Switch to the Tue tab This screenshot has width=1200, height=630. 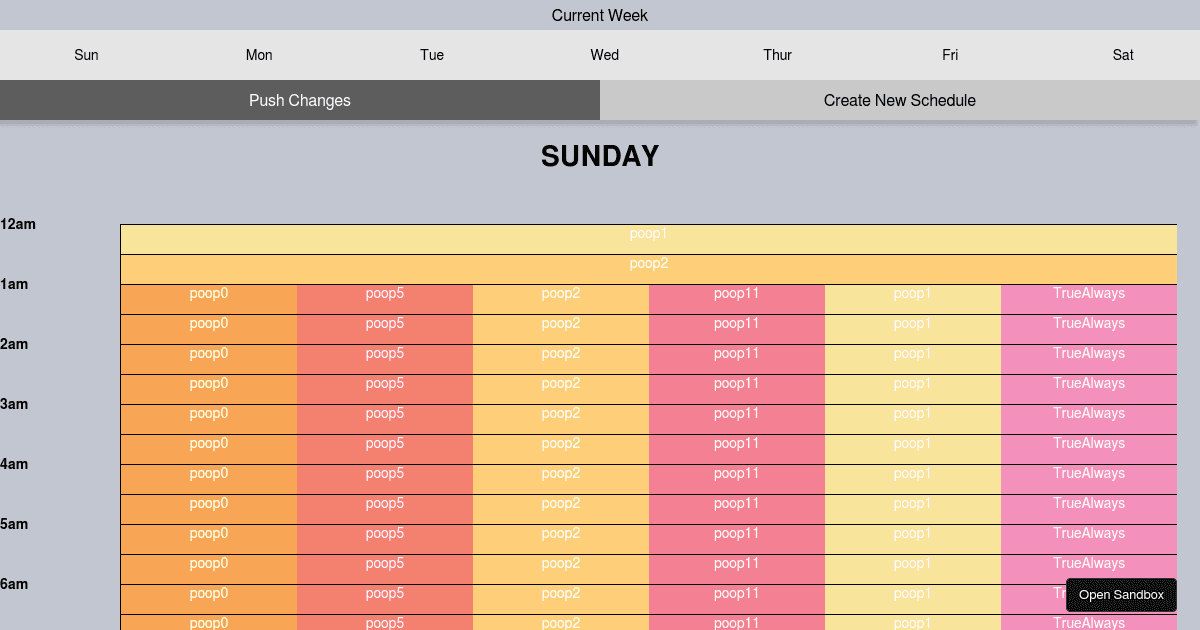432,55
